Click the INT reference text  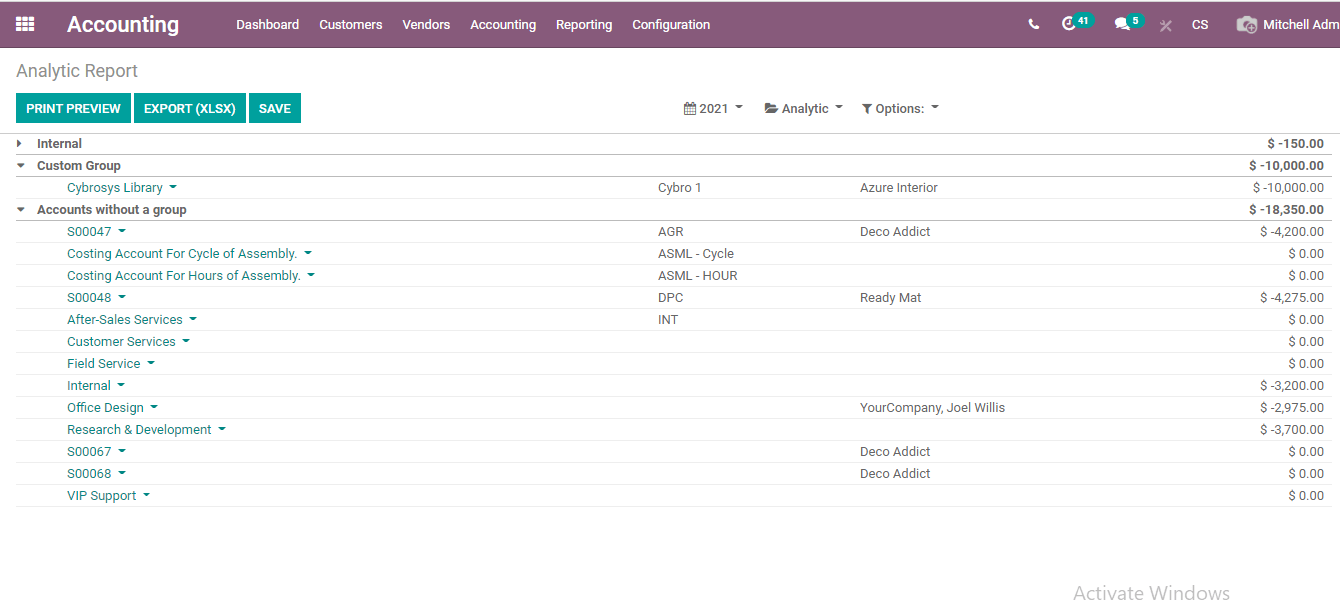tap(668, 320)
